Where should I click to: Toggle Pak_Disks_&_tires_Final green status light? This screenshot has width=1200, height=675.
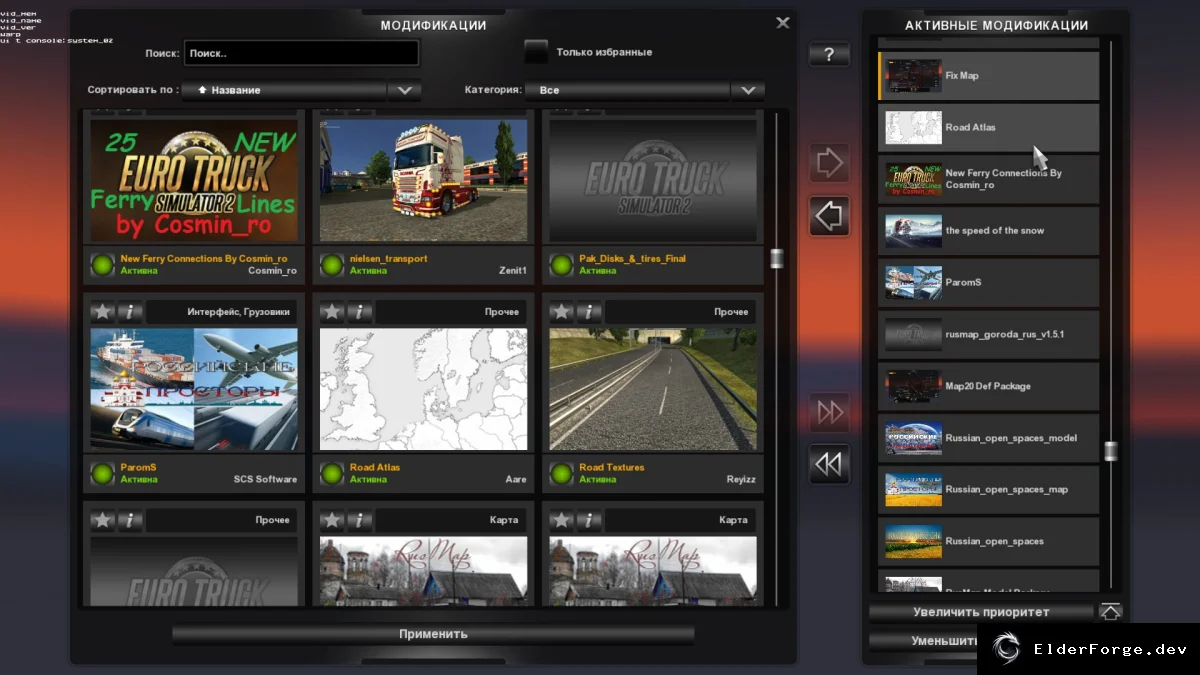click(x=562, y=265)
